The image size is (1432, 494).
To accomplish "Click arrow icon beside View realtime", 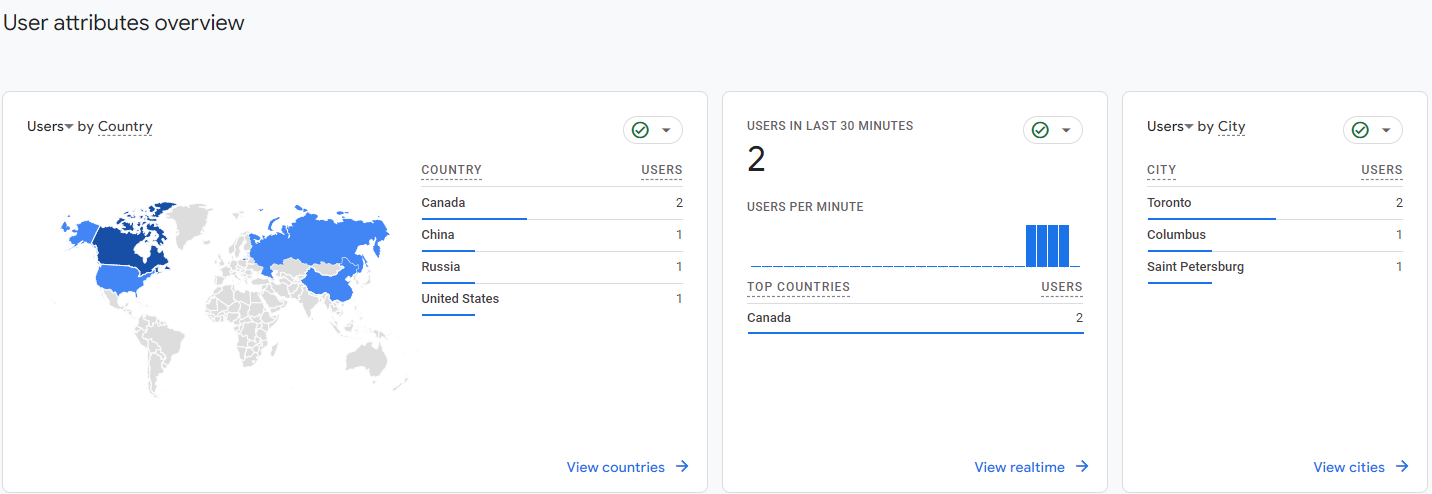I will [x=1082, y=466].
